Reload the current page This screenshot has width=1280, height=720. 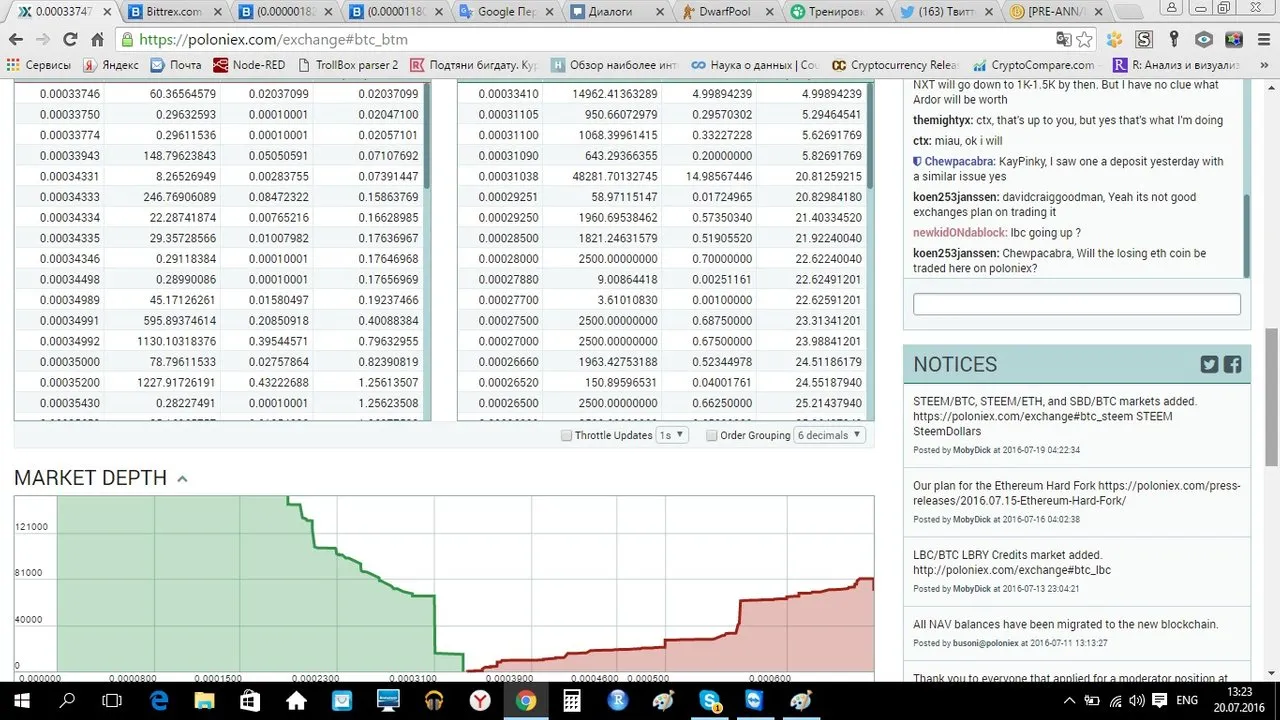70,40
